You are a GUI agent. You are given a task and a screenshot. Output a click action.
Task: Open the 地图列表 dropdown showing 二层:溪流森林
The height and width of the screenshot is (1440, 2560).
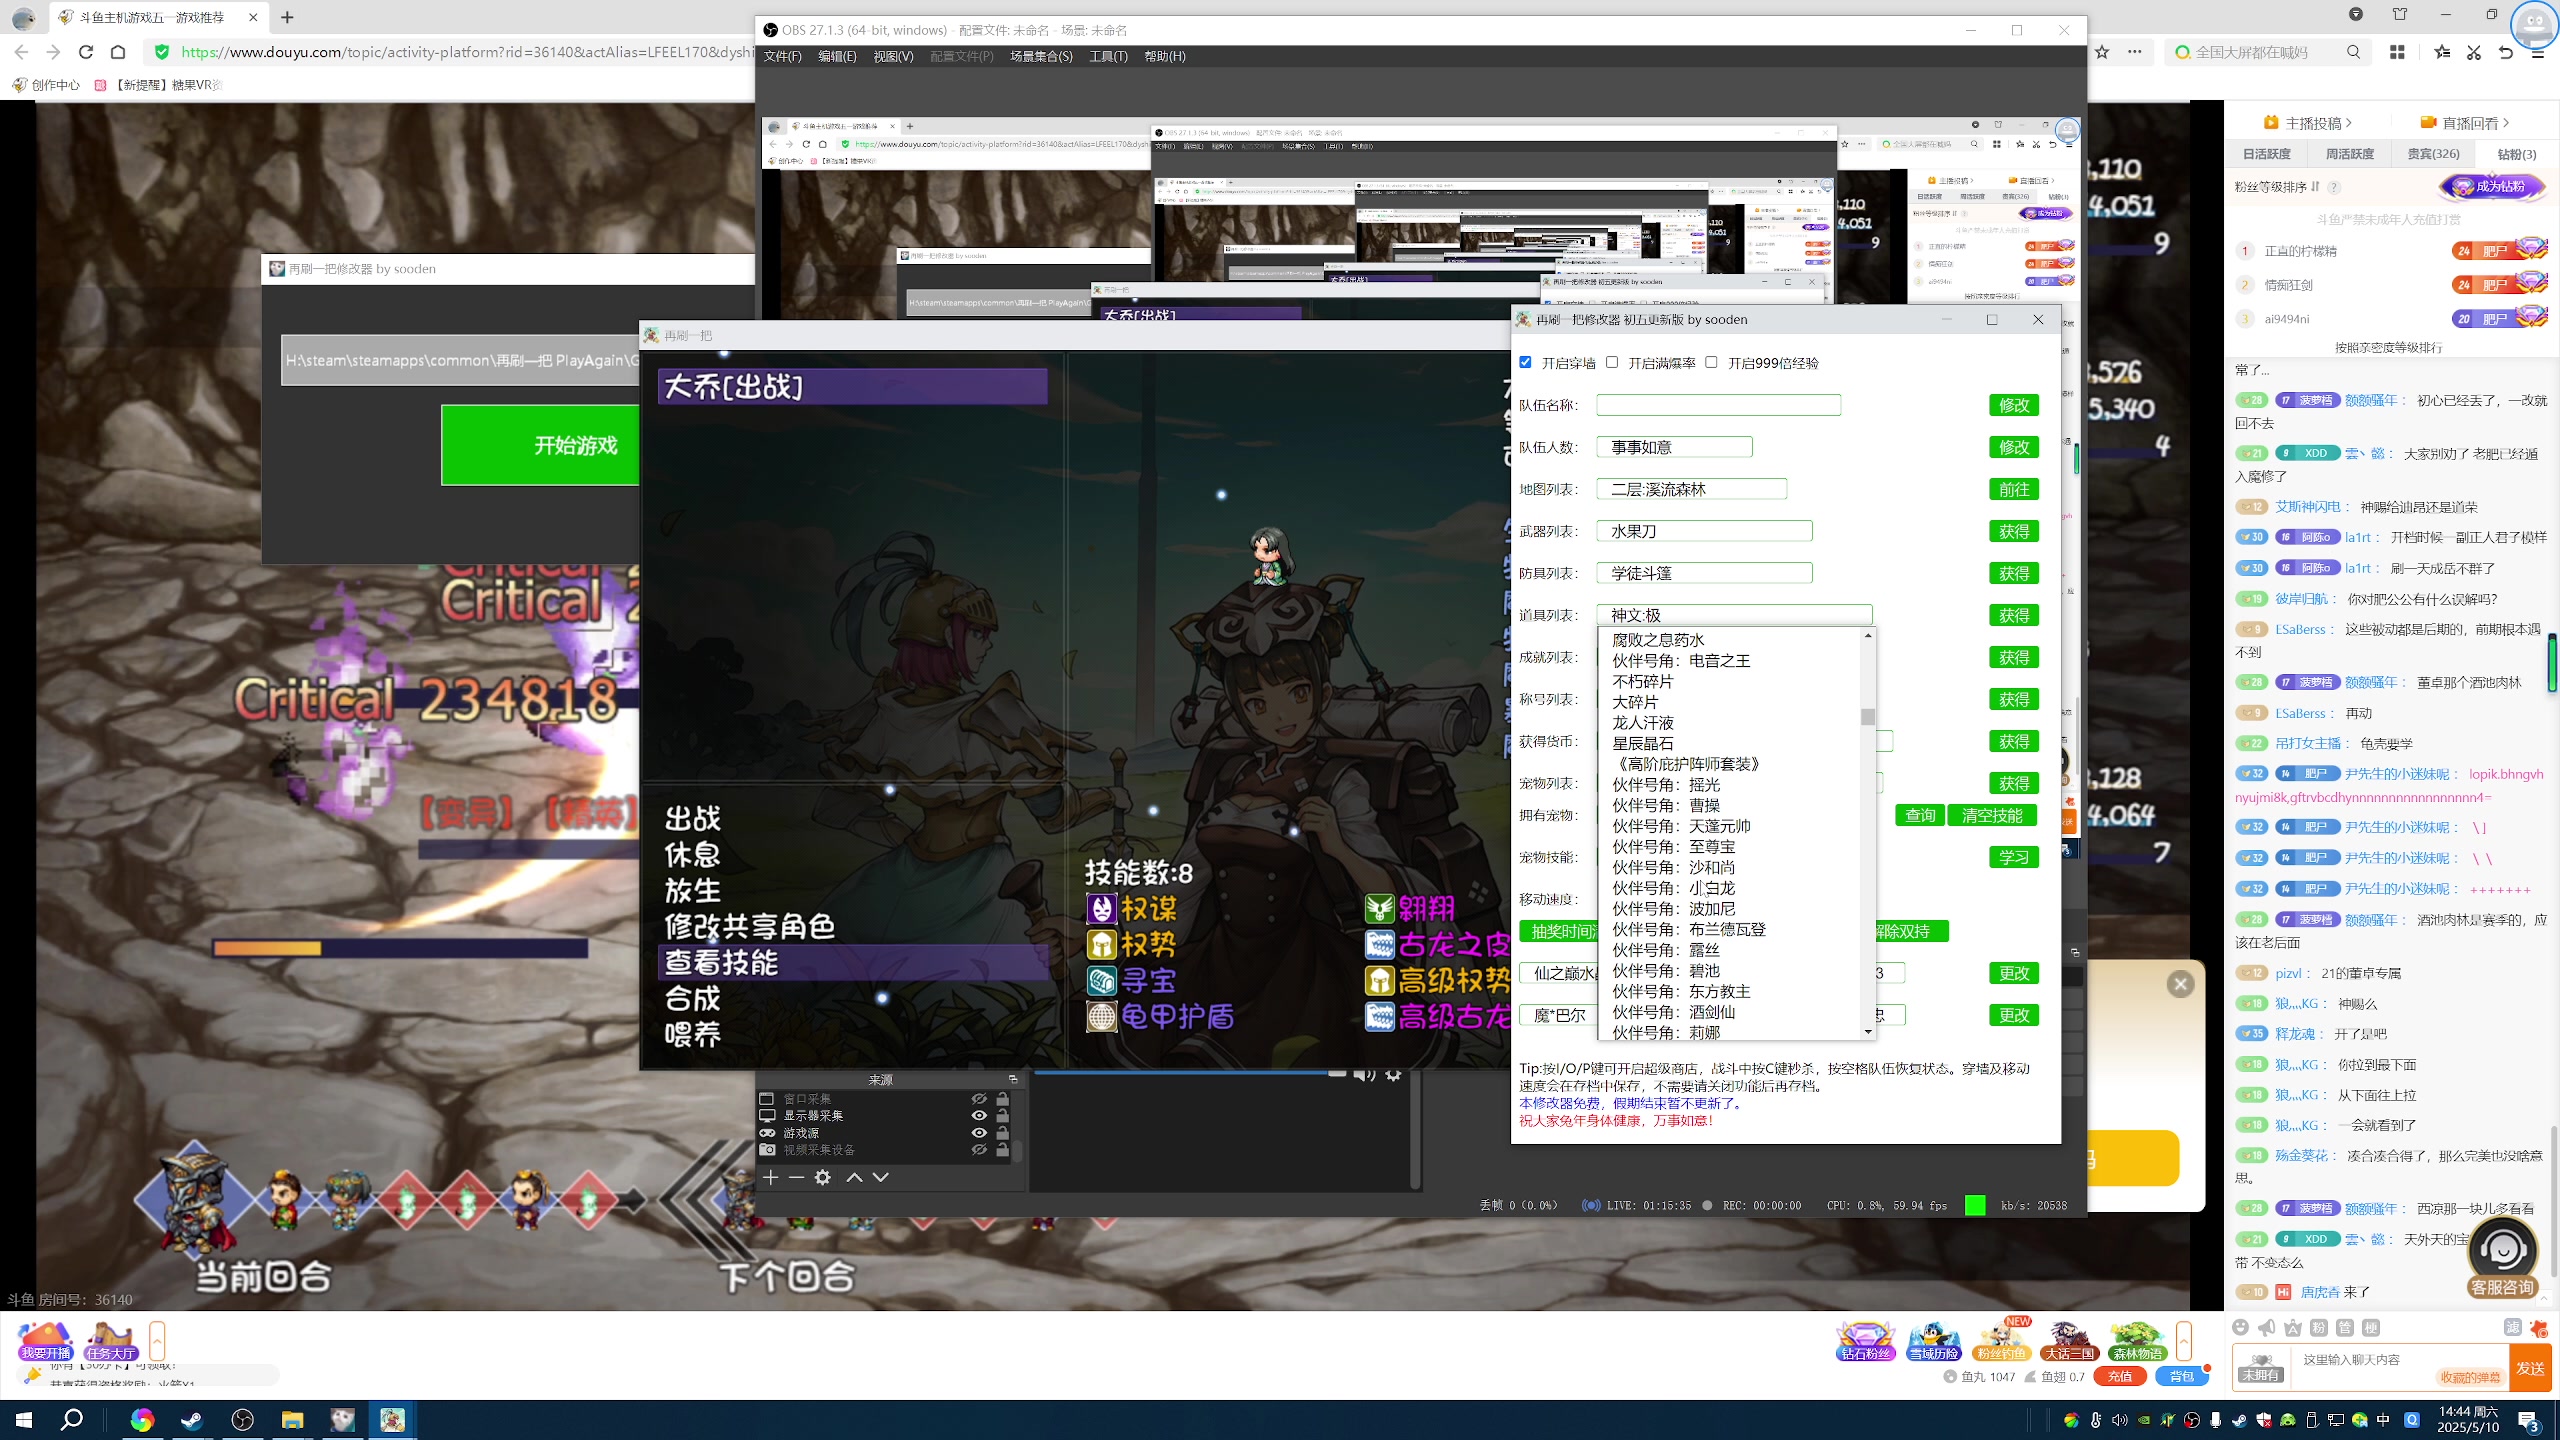coord(1691,489)
